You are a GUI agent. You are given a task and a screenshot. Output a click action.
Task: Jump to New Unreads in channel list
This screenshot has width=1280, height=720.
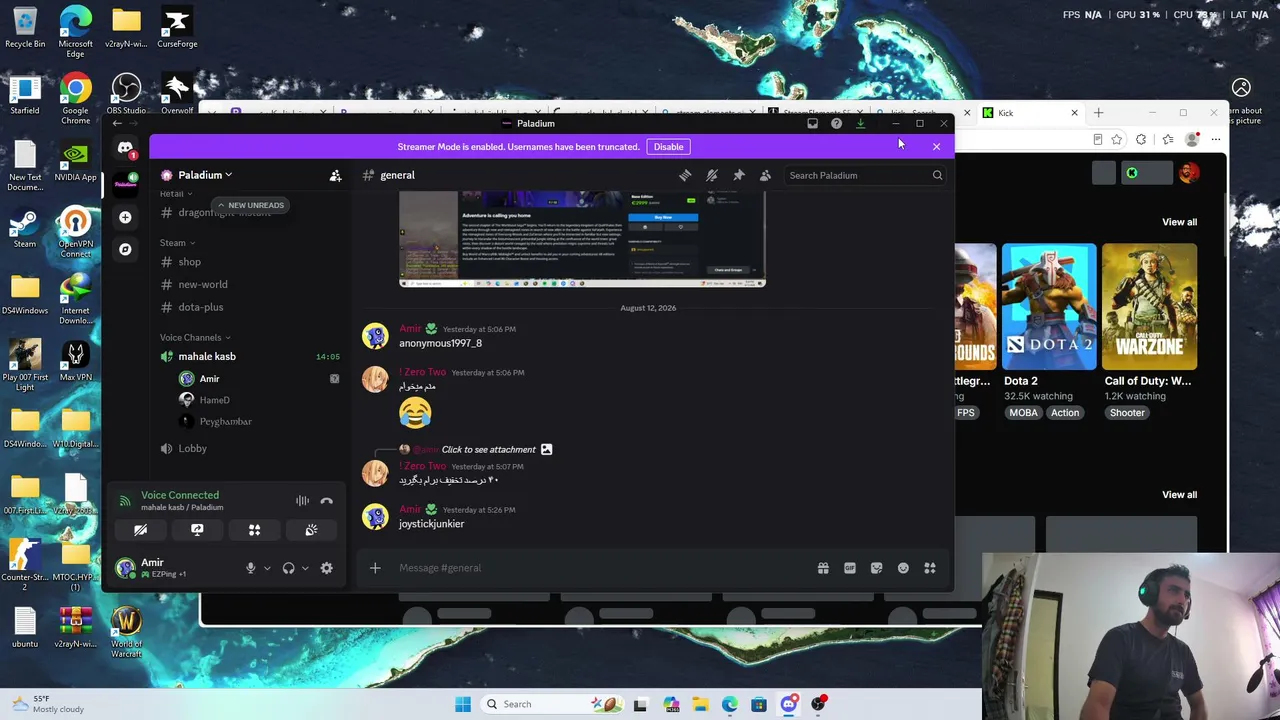[251, 205]
